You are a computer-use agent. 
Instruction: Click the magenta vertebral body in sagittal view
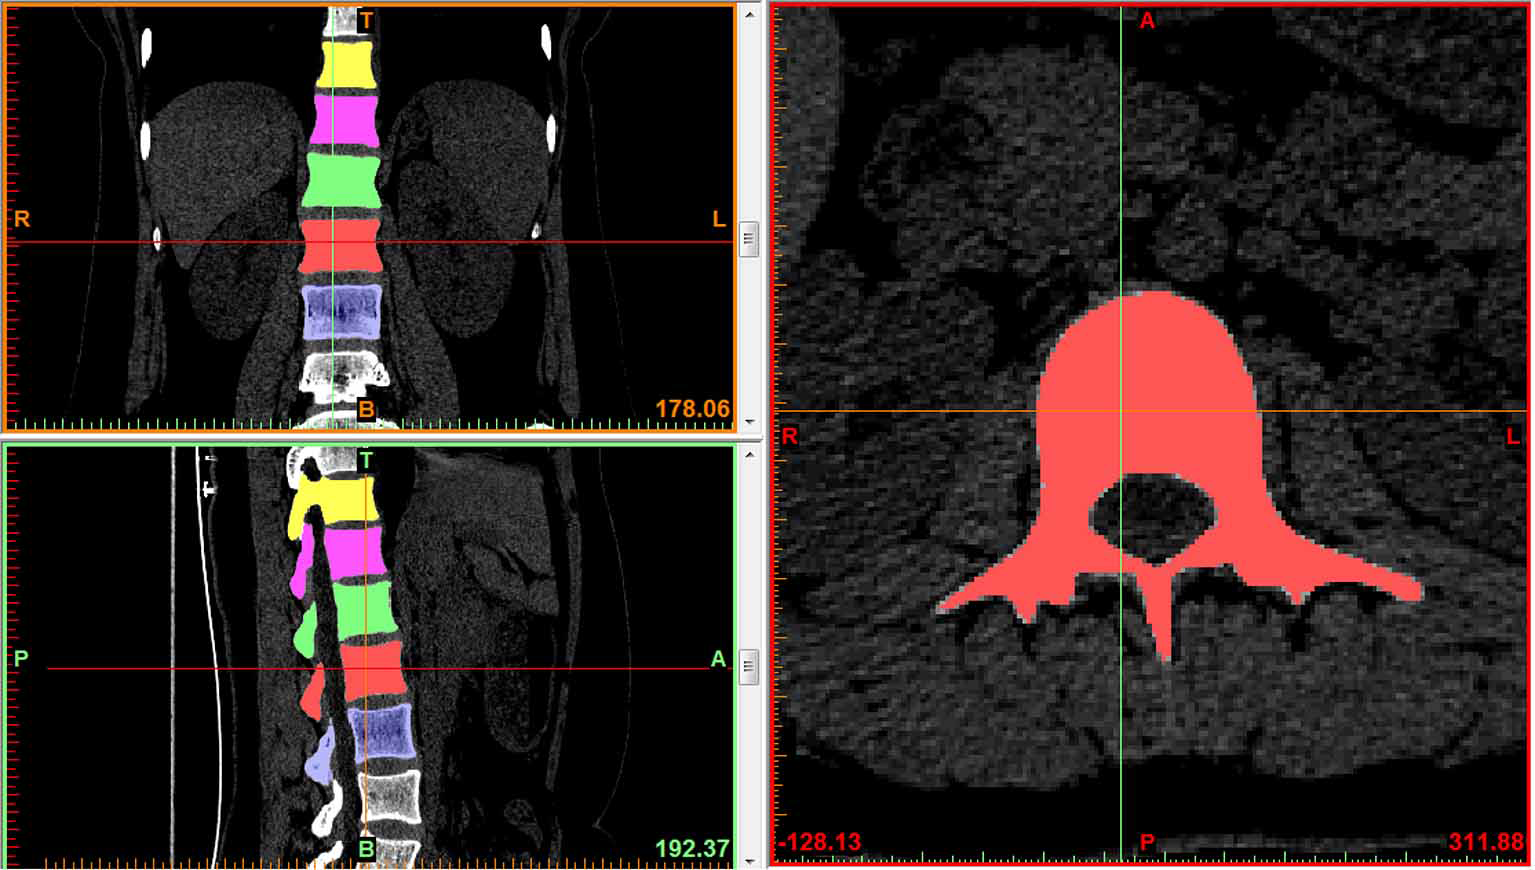357,552
